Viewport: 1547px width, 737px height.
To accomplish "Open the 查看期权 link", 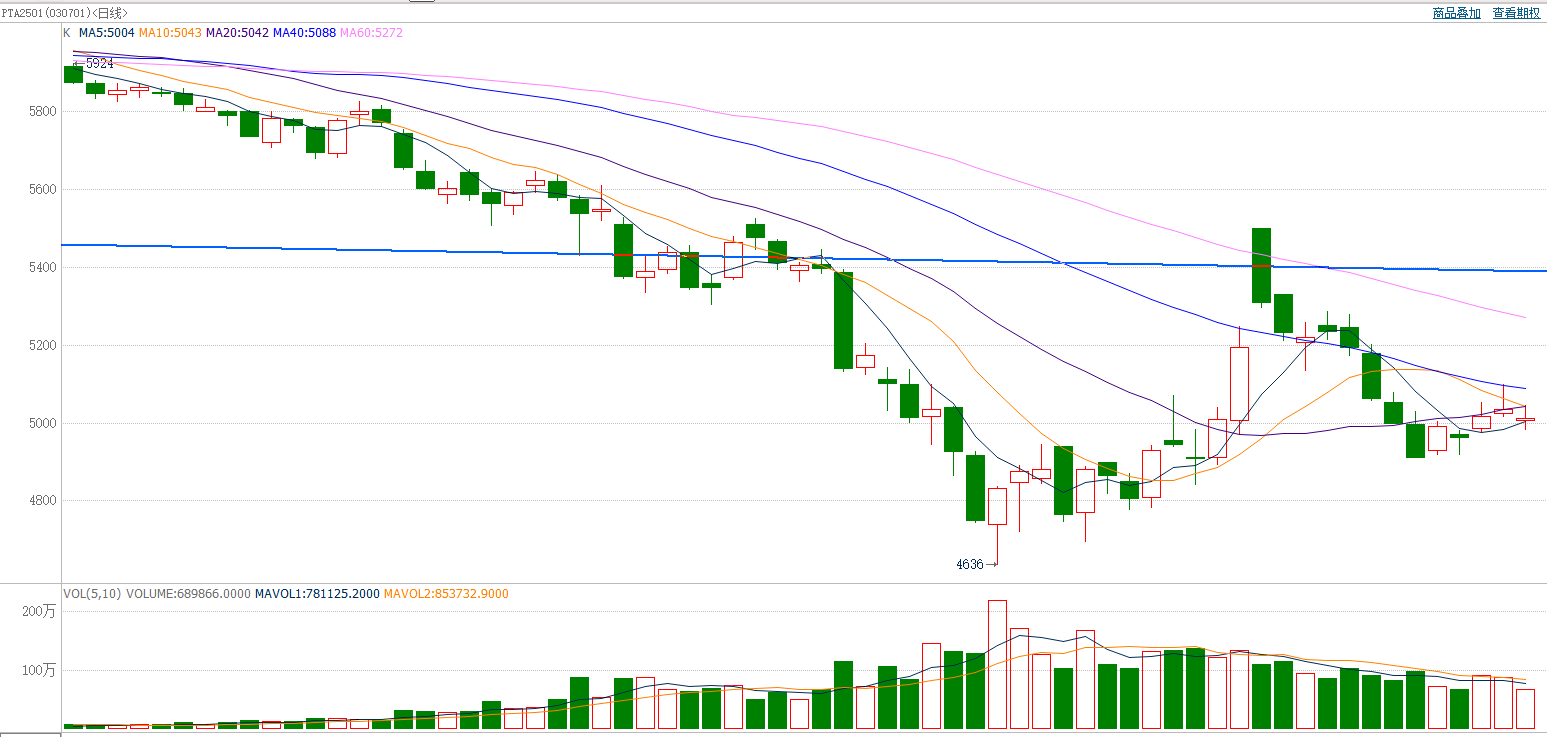I will (1516, 13).
